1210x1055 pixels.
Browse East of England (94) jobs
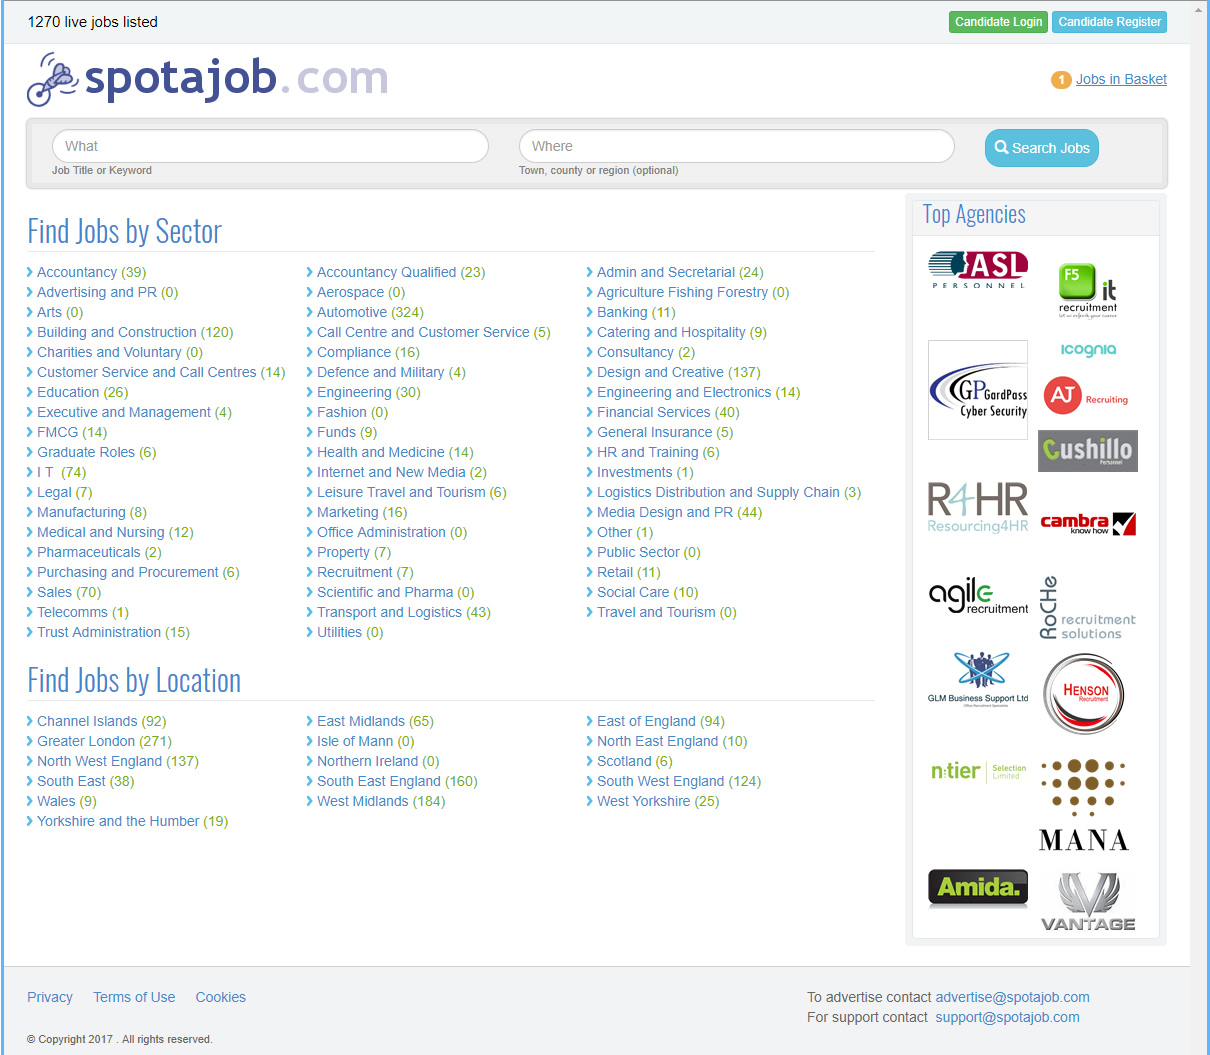point(660,721)
